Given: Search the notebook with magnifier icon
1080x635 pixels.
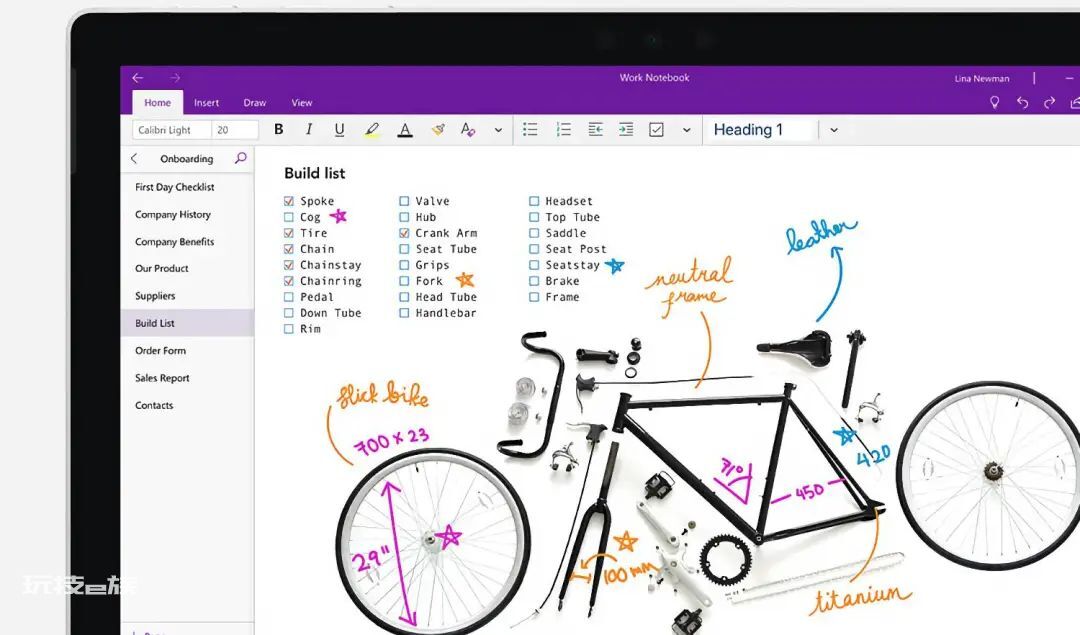Looking at the screenshot, I should point(240,158).
